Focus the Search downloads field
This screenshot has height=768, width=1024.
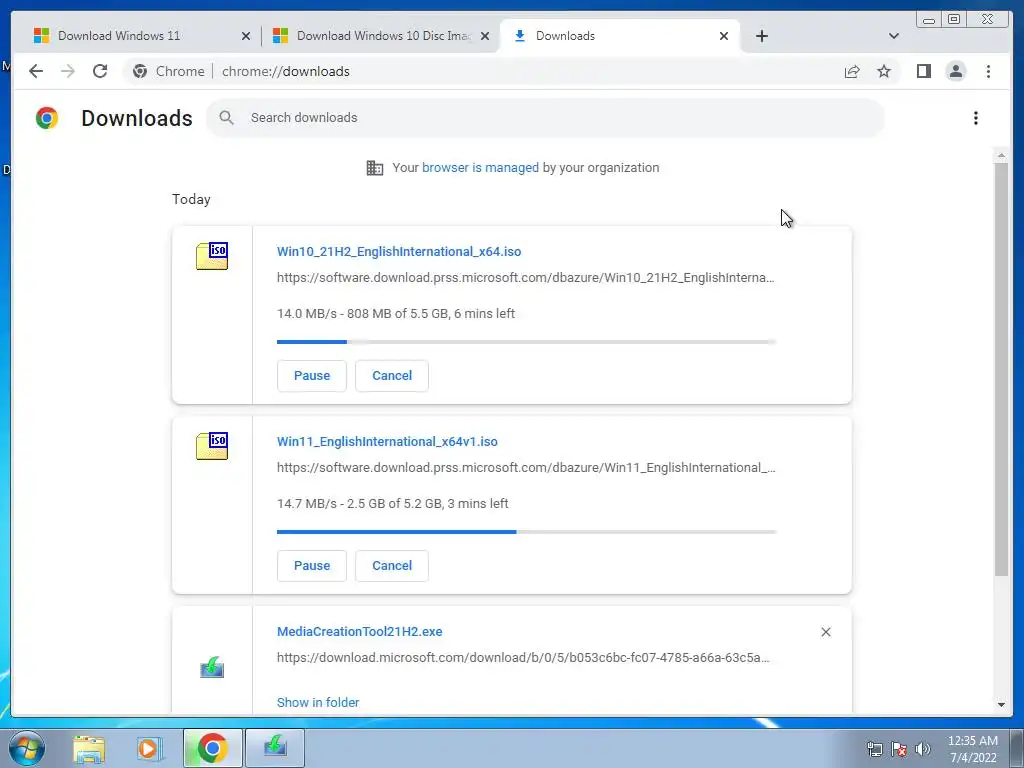point(545,118)
